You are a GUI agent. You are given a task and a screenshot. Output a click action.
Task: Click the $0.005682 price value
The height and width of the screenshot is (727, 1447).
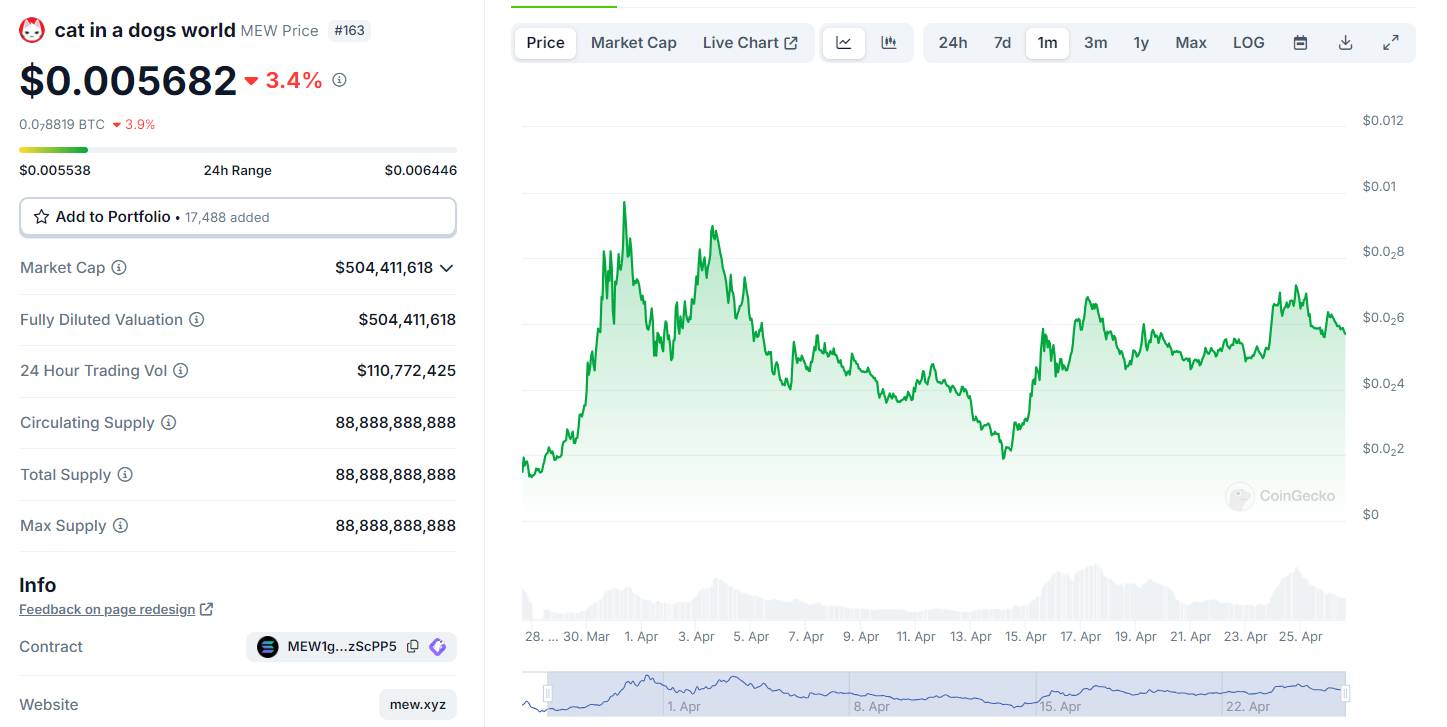128,81
